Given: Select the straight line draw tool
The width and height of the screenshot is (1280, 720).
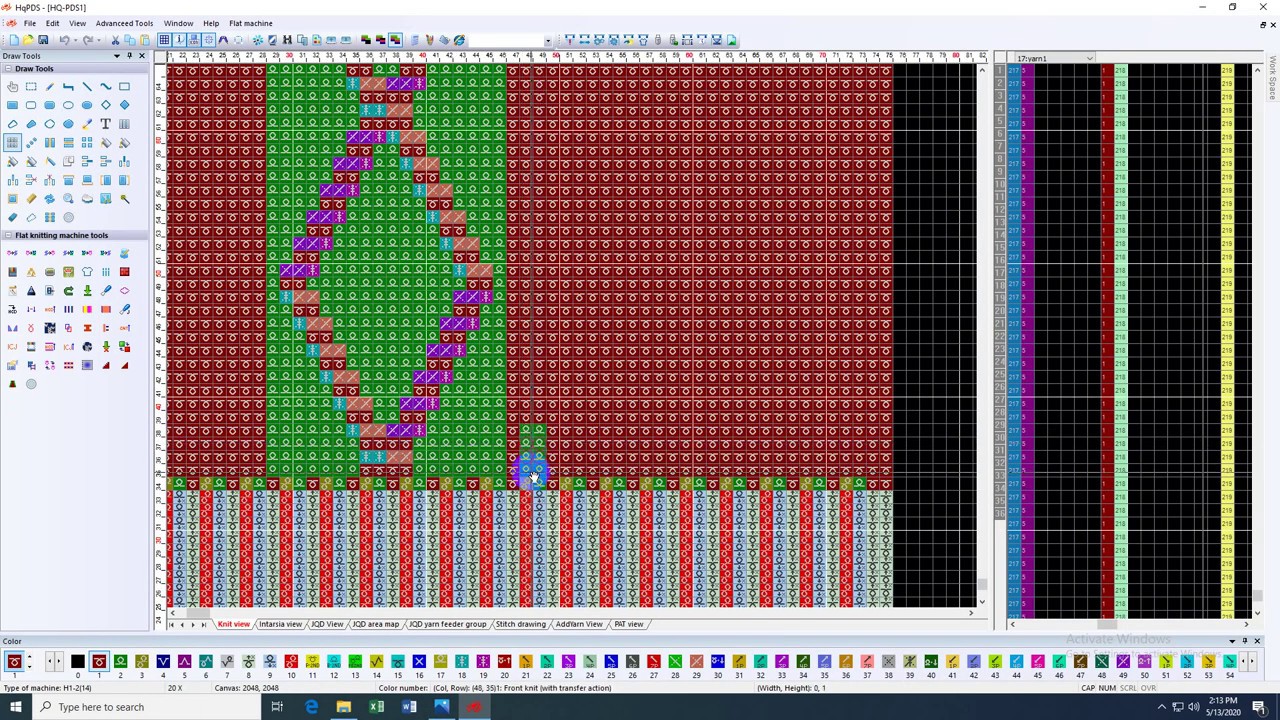Looking at the screenshot, I should coord(87,86).
